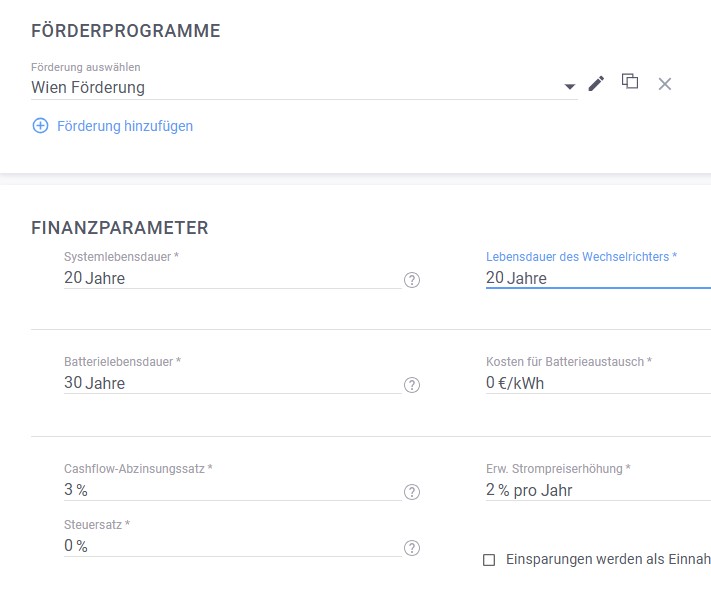Open help icon for Steuersatz
Viewport: 711px width, 600px height.
point(412,548)
